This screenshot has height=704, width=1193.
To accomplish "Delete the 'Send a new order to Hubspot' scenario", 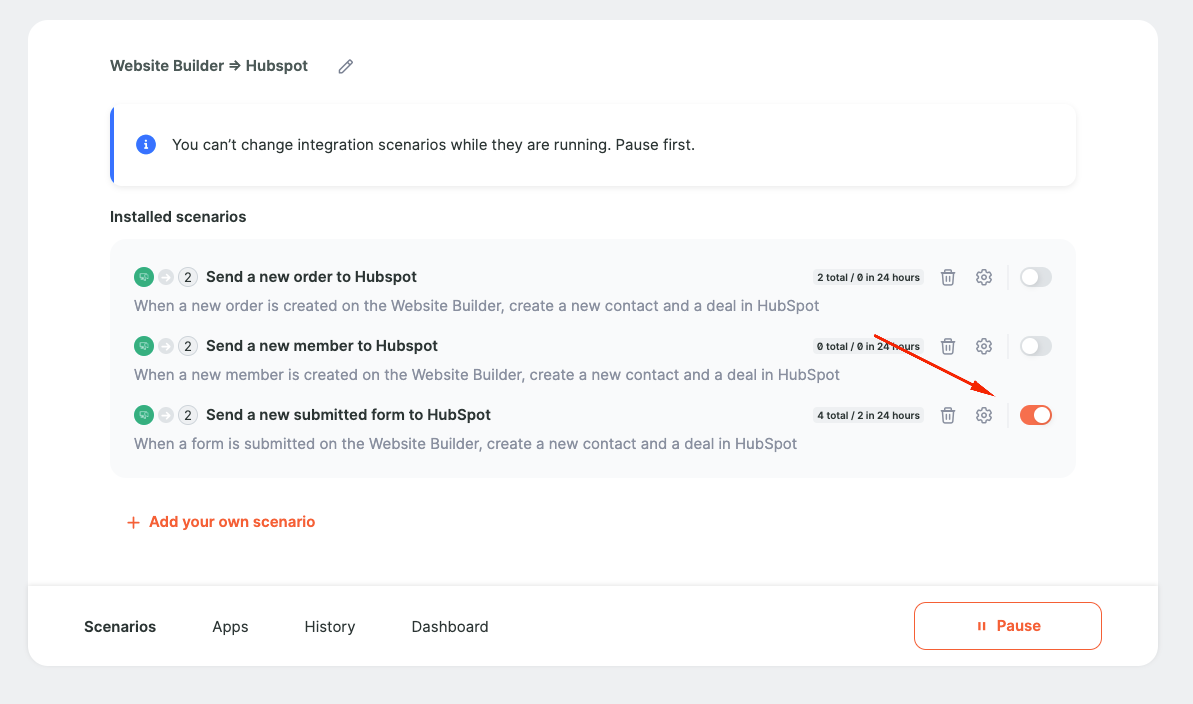I will click(x=948, y=277).
